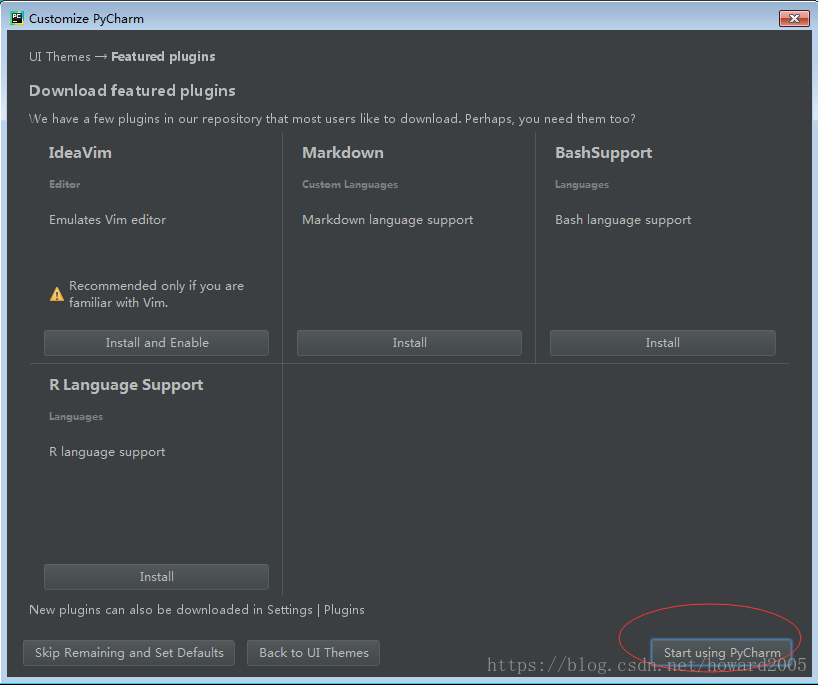The width and height of the screenshot is (818, 685).
Task: Click 'Markdown language support' description
Action: (388, 220)
